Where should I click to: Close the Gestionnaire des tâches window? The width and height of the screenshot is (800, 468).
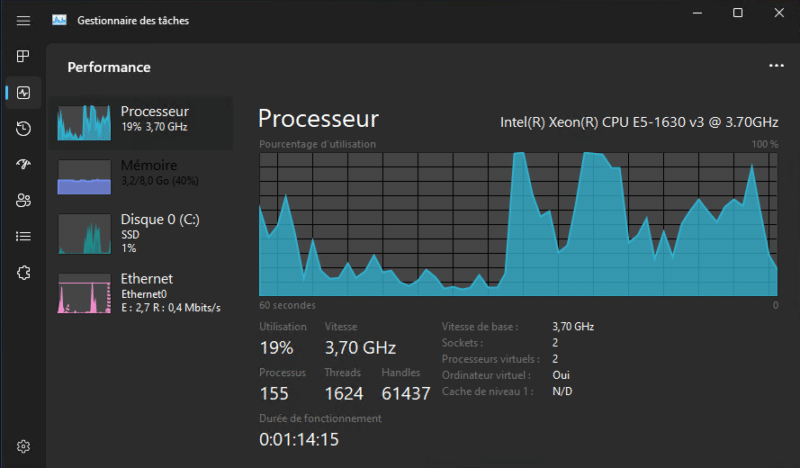[x=780, y=13]
